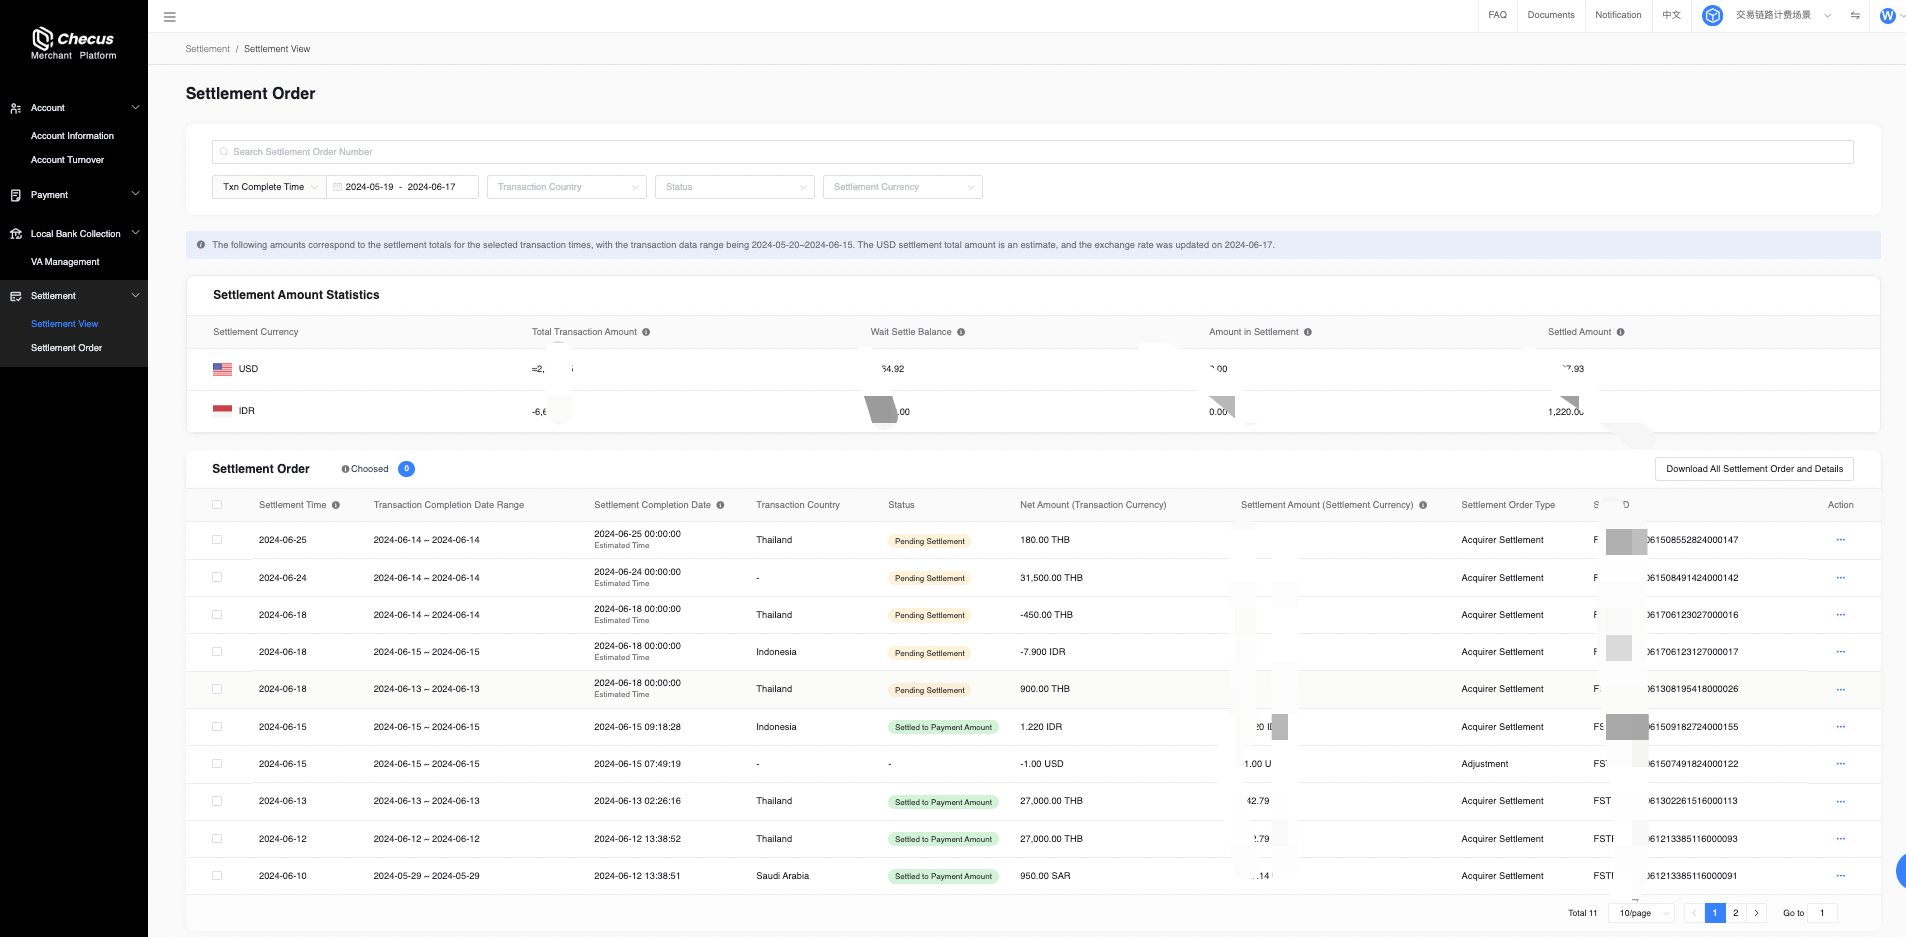
Task: Select checkbox for 2024-06-10 settlement row
Action: 217,876
